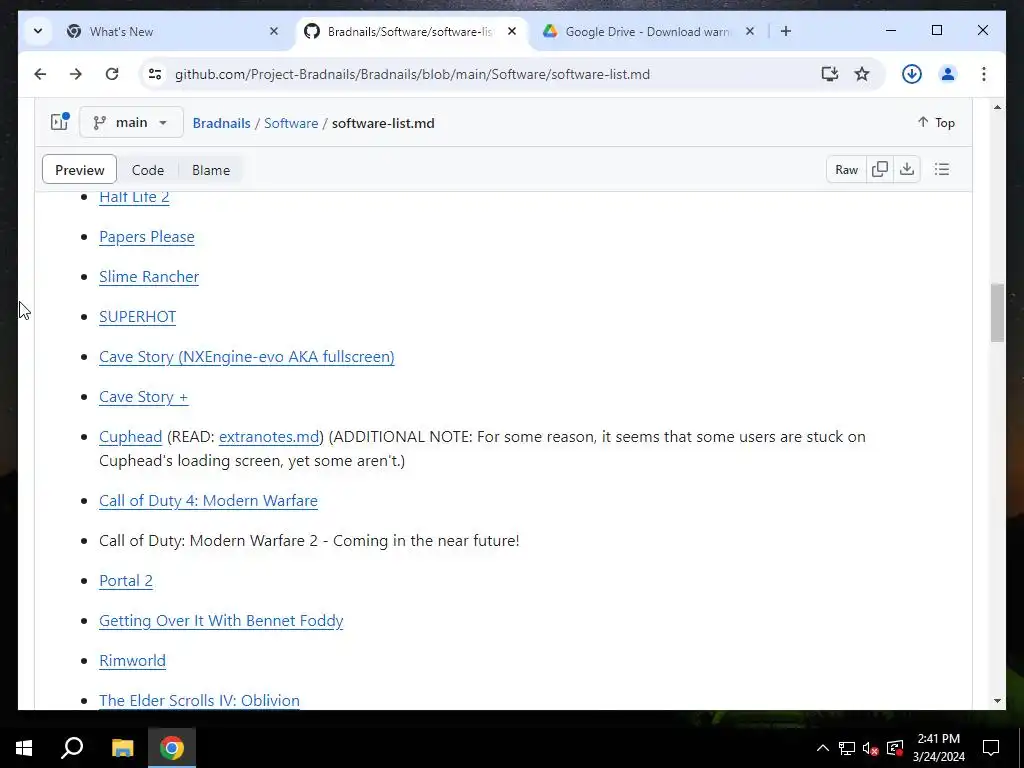Screen dimensions: 1024x768
Task: Go forward in browser history
Action: pyautogui.click(x=76, y=74)
